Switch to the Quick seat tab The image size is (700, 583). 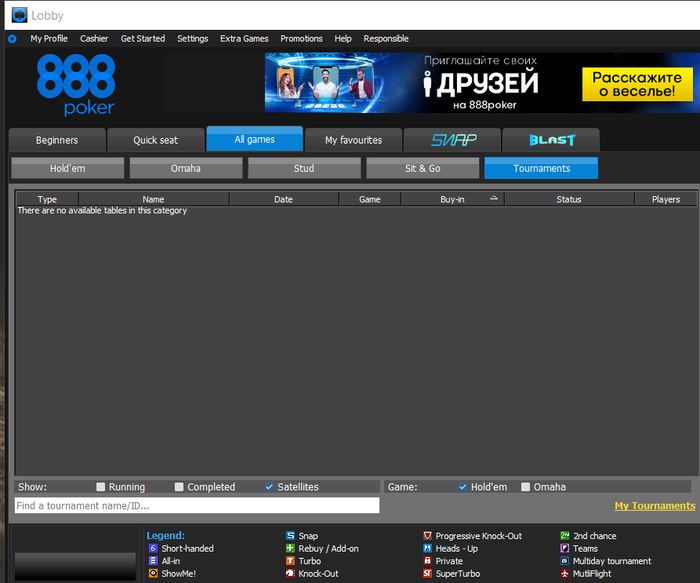click(x=156, y=140)
